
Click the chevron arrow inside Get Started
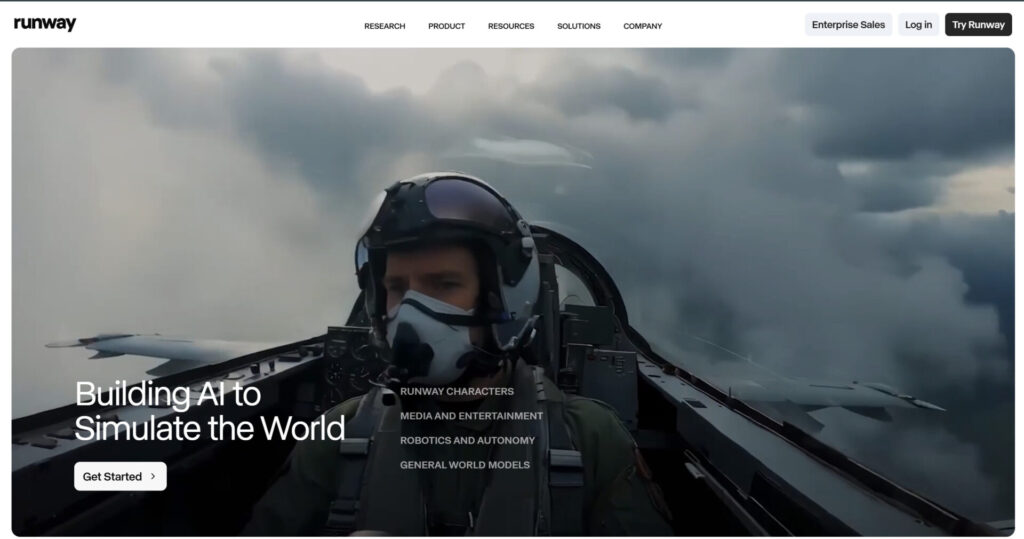tap(153, 477)
